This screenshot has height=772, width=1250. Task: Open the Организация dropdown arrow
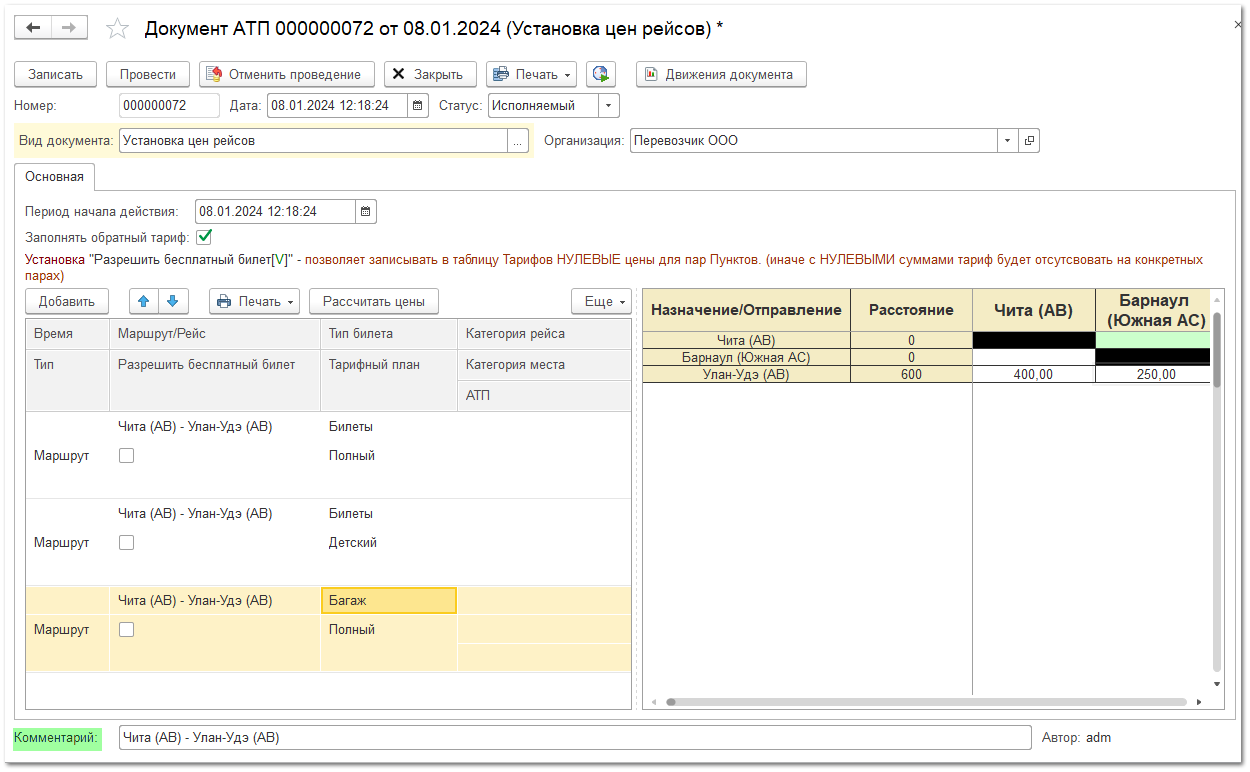point(1007,141)
